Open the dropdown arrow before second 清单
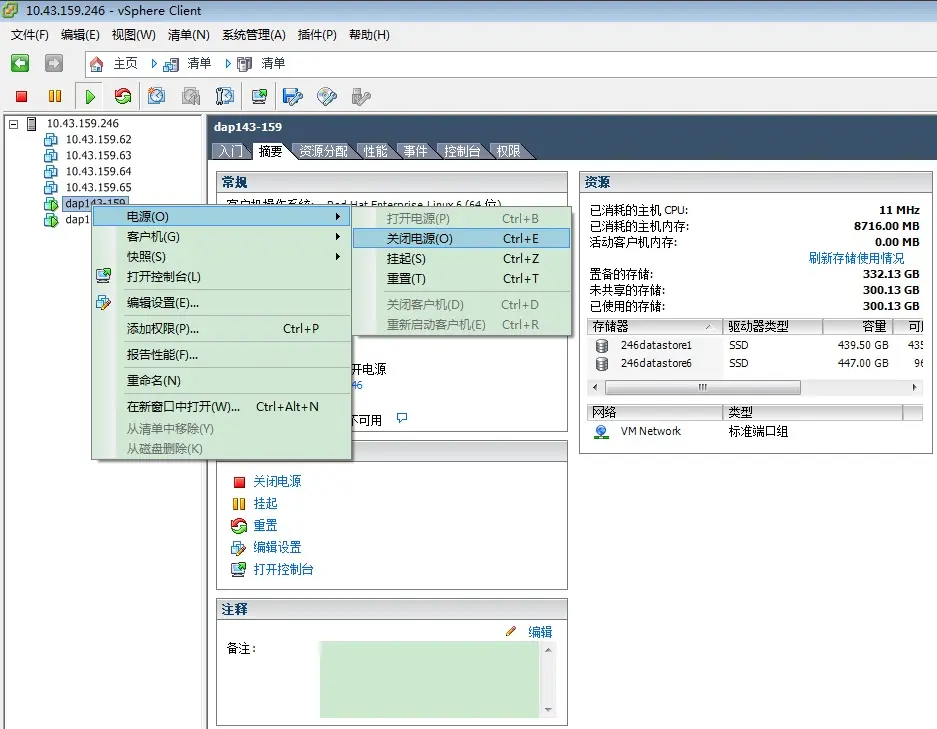This screenshot has height=729, width=937. click(x=228, y=63)
